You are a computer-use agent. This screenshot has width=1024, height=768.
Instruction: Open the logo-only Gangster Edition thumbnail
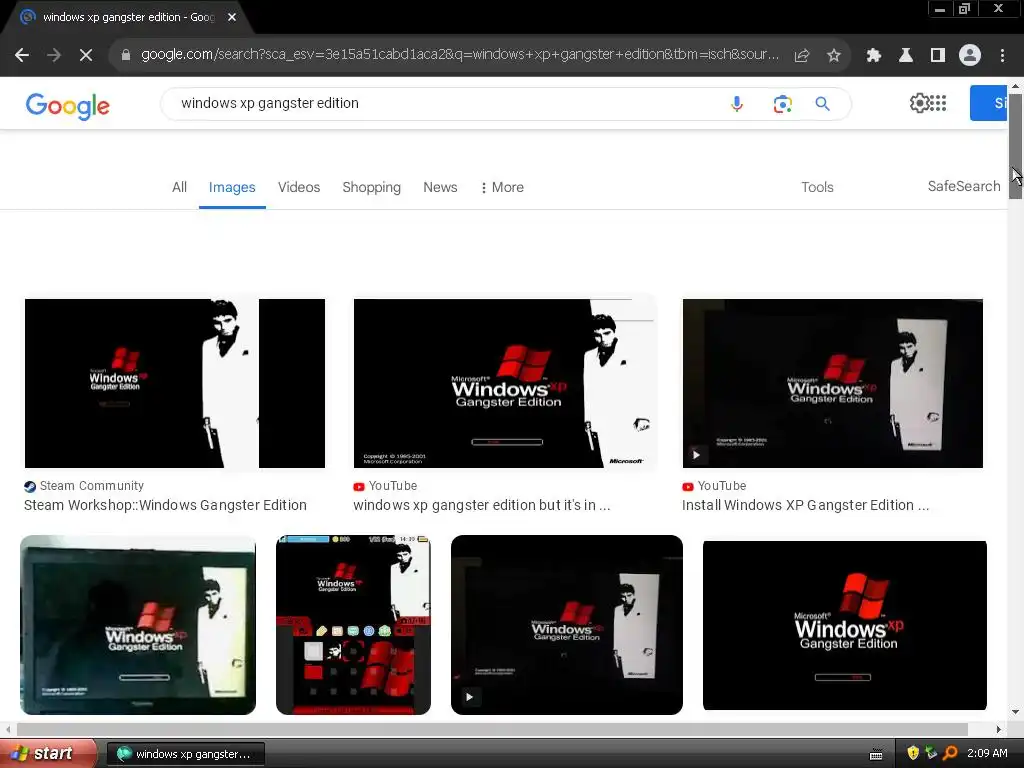(x=844, y=625)
